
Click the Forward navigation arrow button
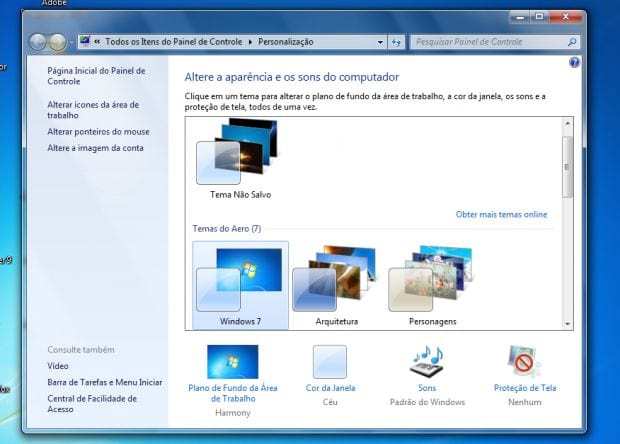click(x=58, y=42)
